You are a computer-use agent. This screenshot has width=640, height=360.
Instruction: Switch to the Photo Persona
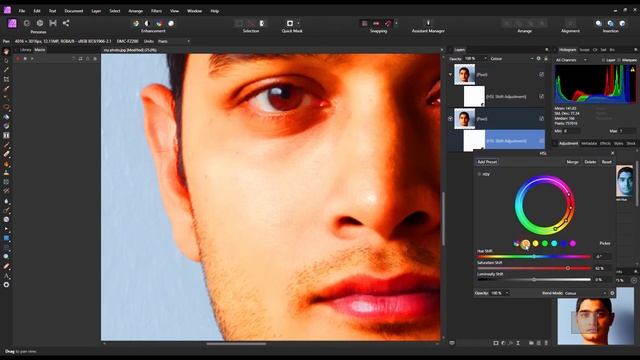[12, 23]
